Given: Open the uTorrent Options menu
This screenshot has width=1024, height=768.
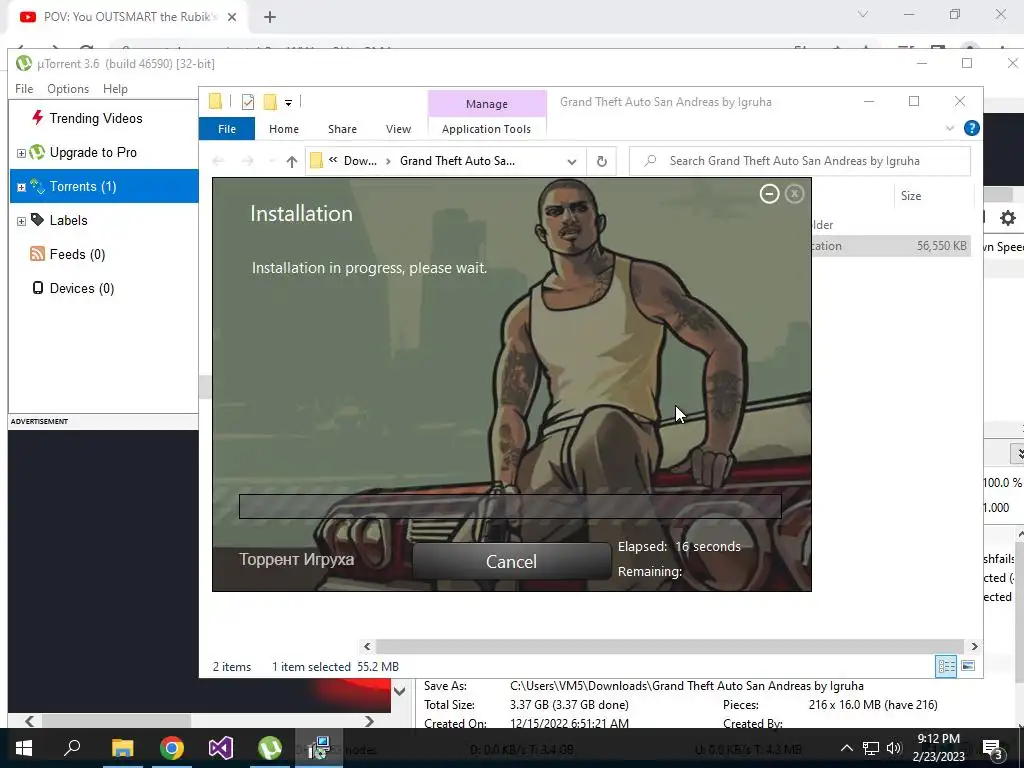Looking at the screenshot, I should coord(68,89).
